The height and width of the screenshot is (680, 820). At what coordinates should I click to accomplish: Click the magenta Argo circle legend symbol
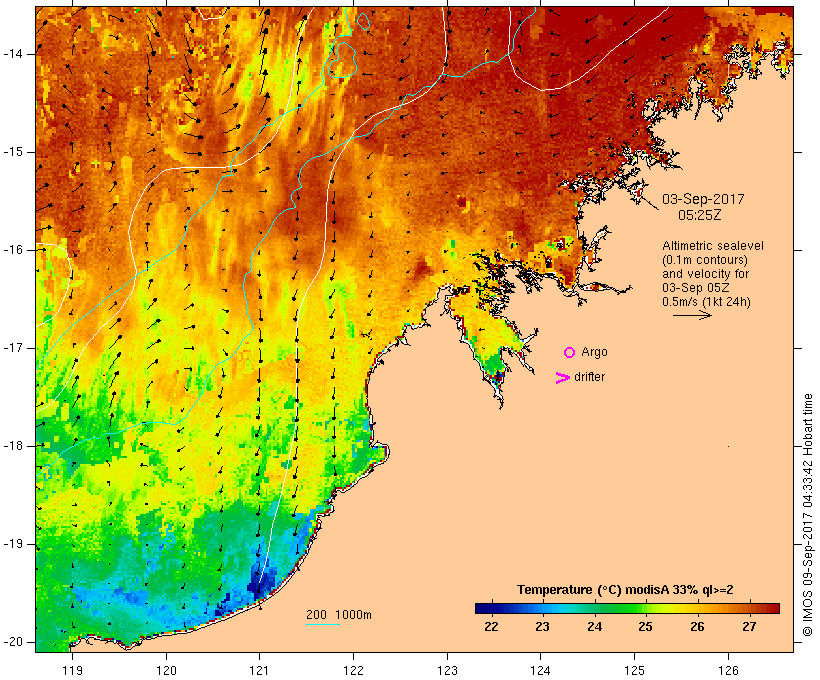(570, 353)
